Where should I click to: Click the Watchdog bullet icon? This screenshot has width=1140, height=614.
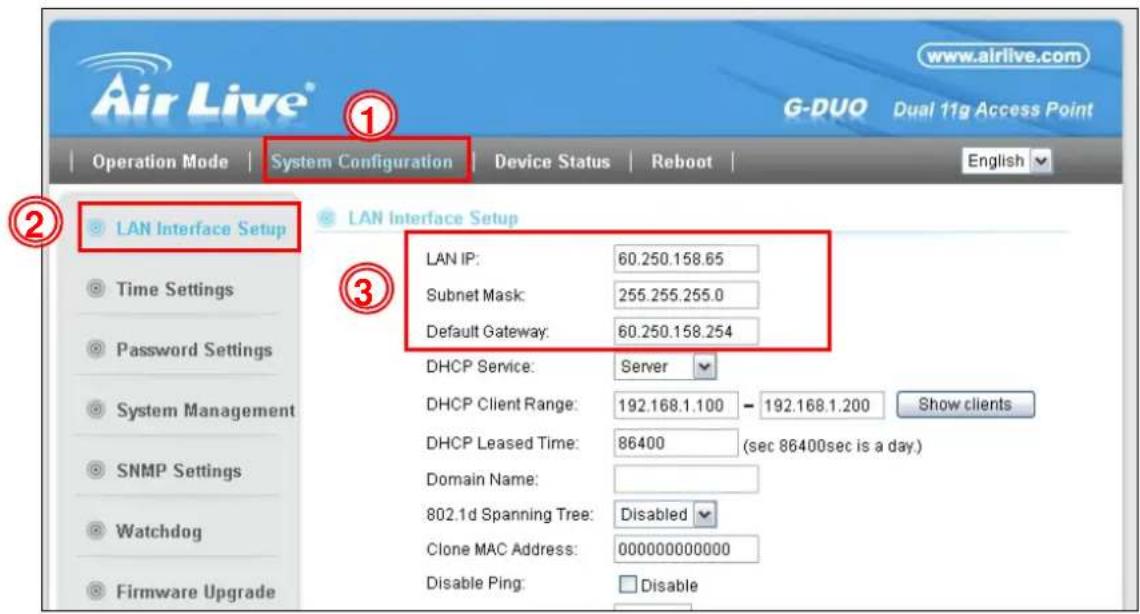[96, 530]
